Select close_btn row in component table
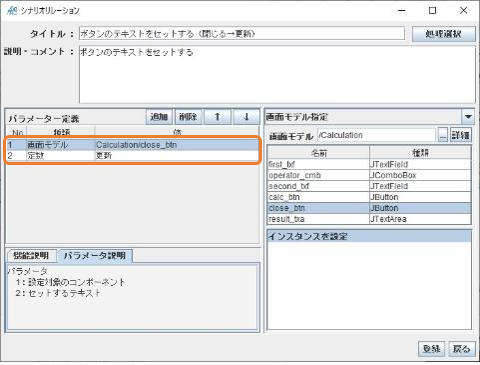Image resolution: width=480 pixels, height=365 pixels. (x=369, y=208)
